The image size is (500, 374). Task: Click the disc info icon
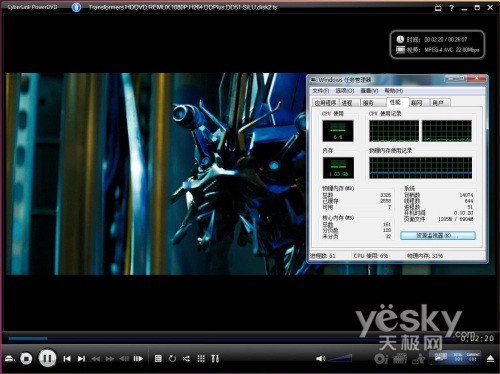tap(381, 359)
